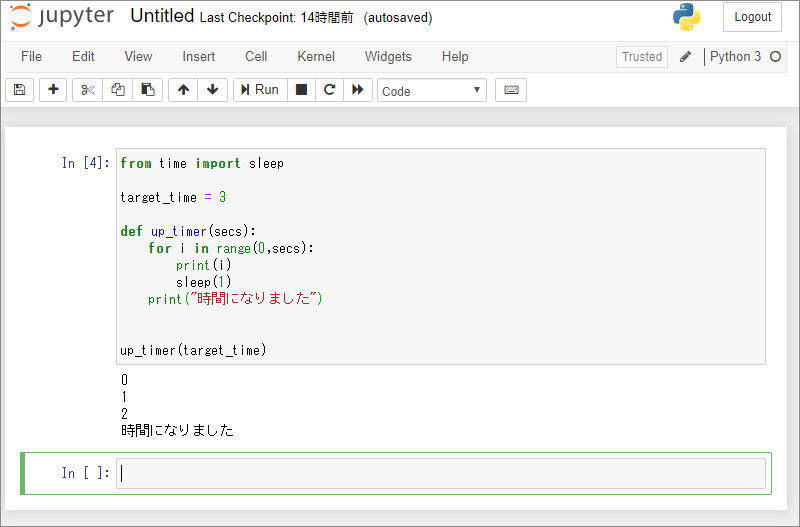Click the pencil edit indicator icon

(x=685, y=57)
